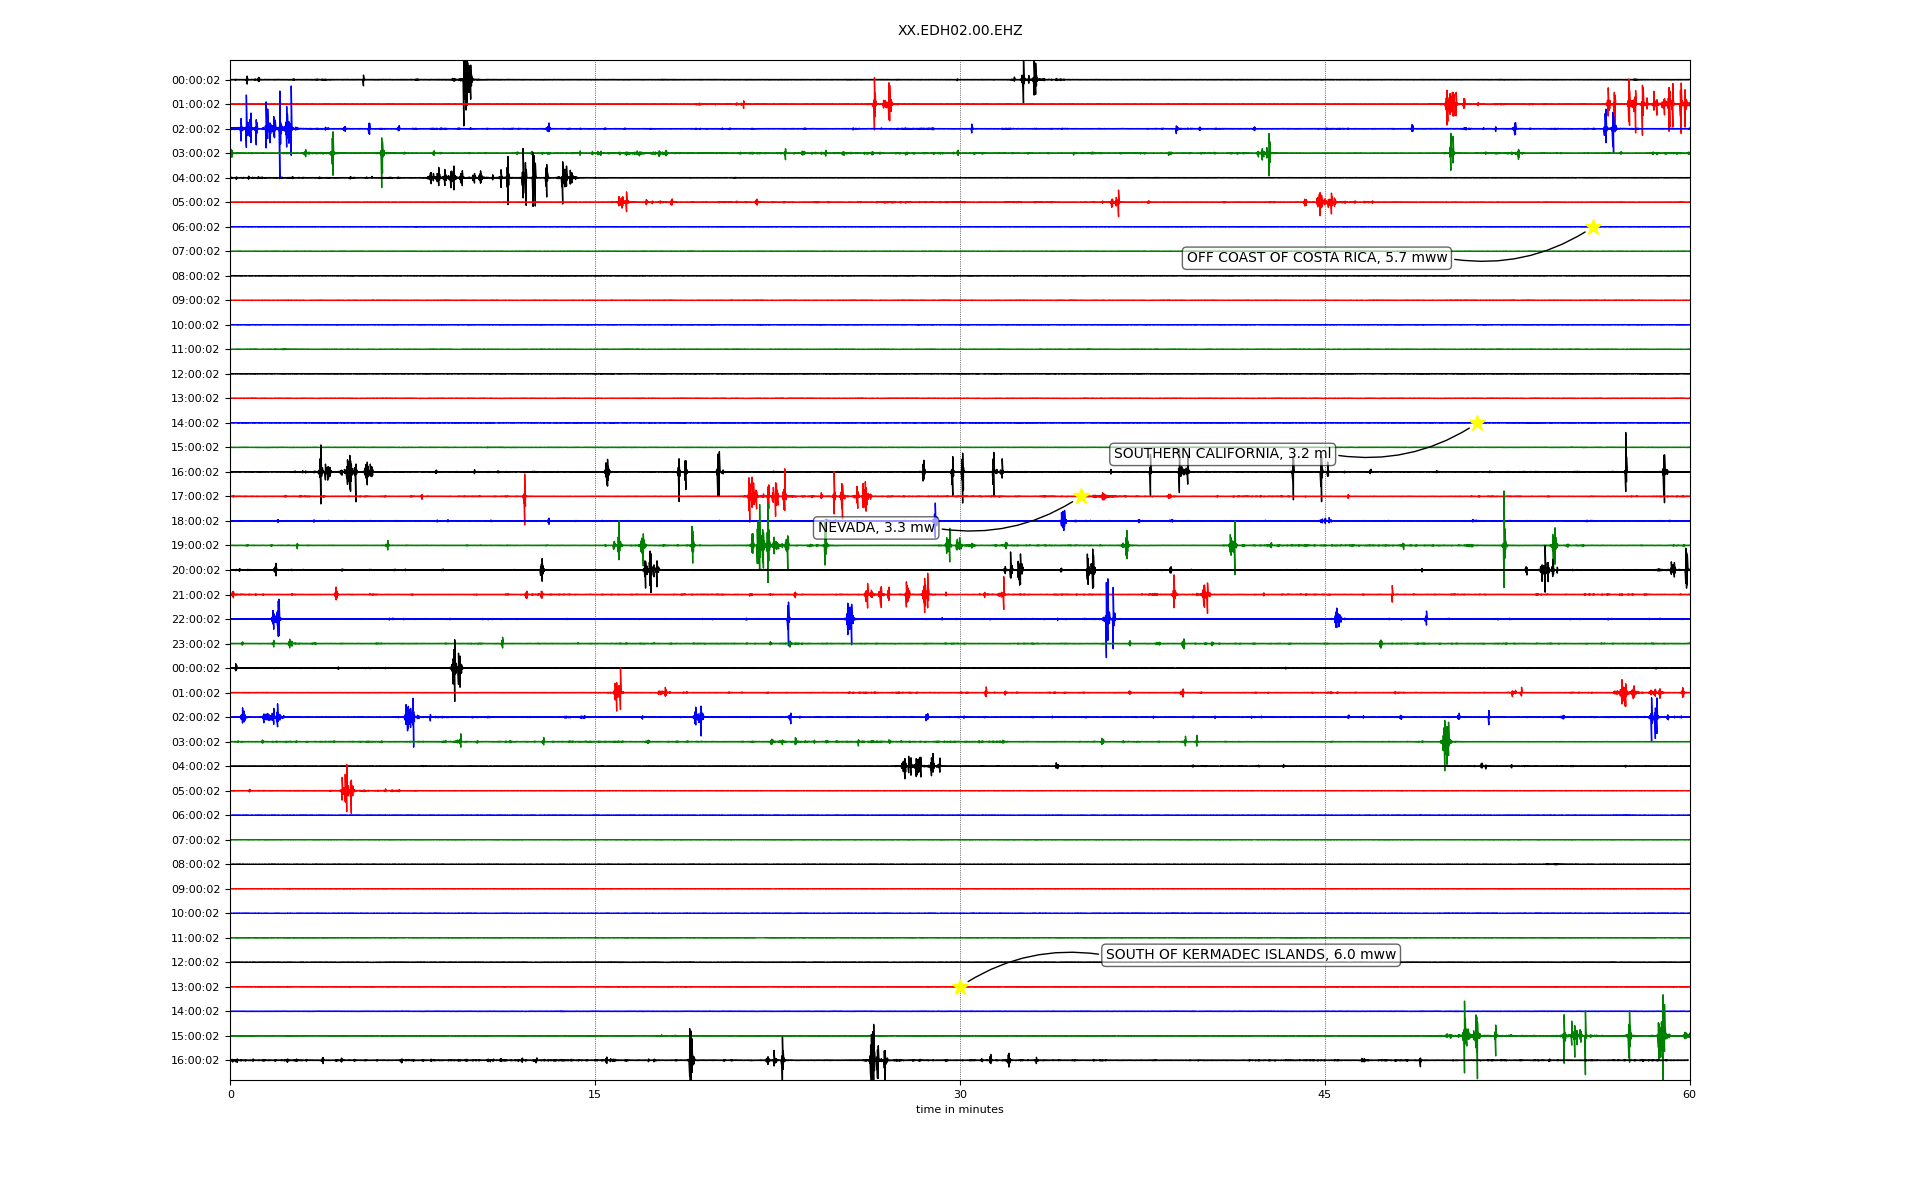Click the 17:00:02 trace time label

click(x=195, y=497)
